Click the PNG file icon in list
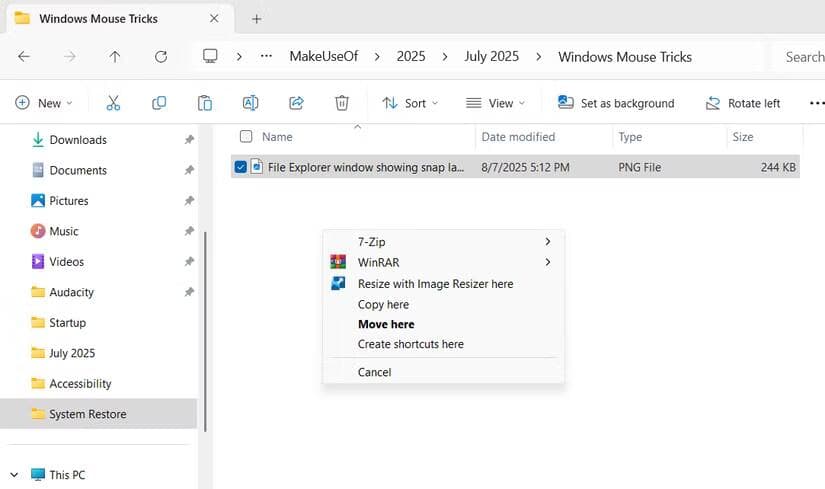 [256, 166]
